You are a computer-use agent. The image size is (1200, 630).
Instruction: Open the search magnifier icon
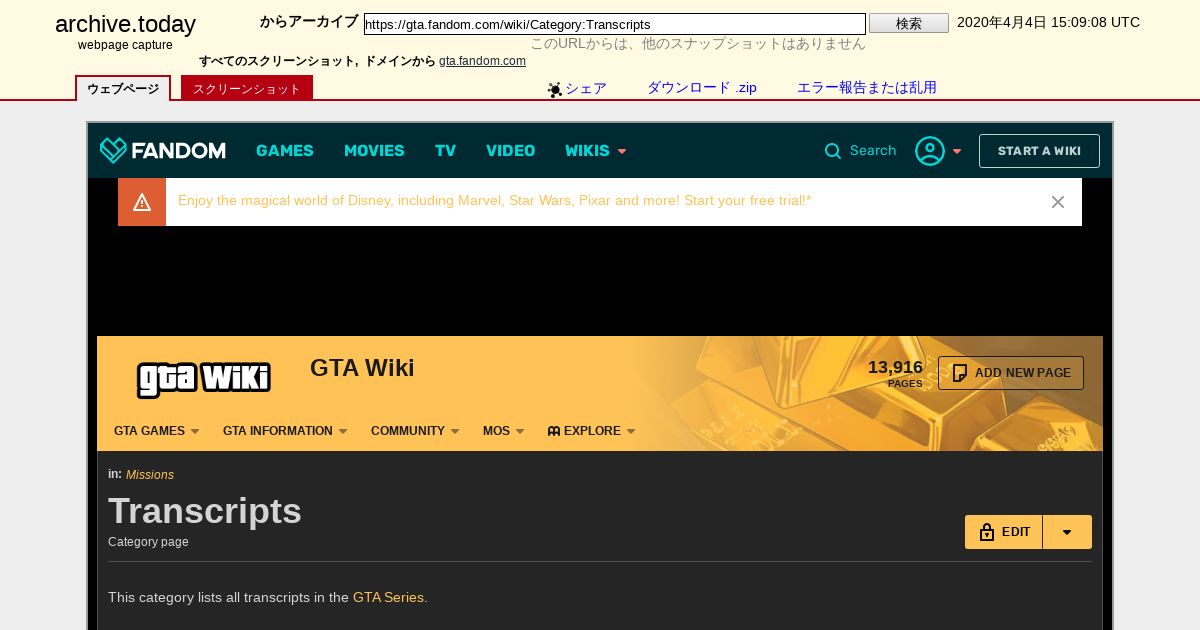(x=833, y=151)
